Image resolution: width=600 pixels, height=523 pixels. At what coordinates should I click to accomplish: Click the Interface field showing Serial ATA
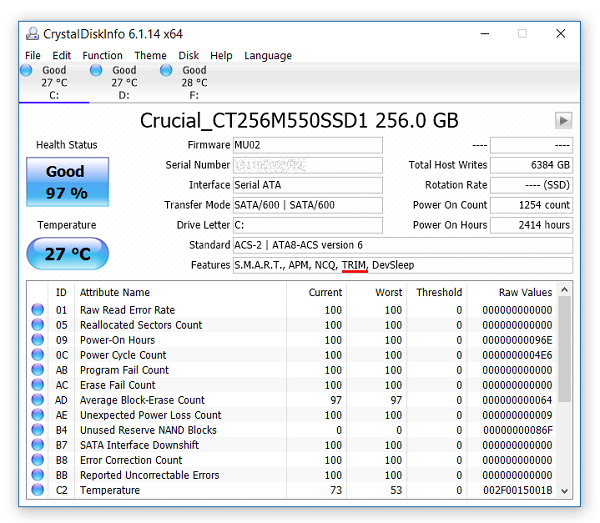(308, 185)
